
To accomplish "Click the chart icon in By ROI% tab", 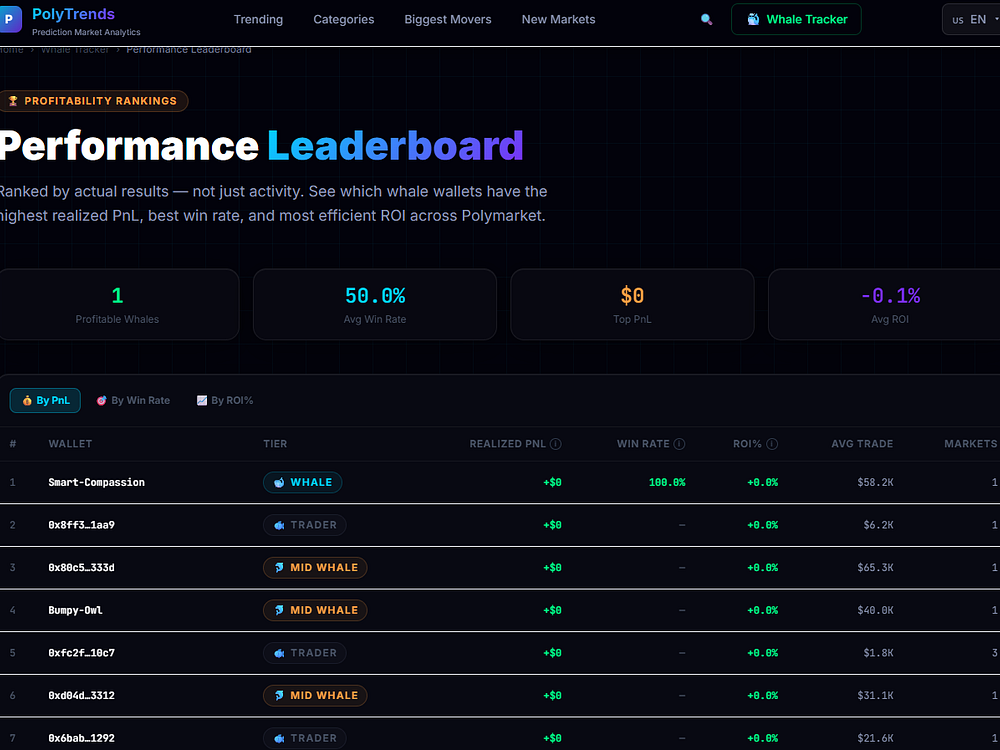I will point(202,401).
